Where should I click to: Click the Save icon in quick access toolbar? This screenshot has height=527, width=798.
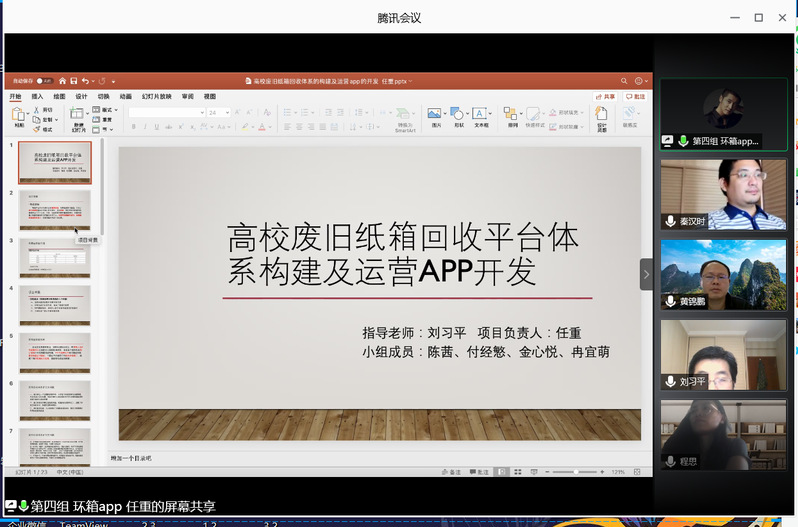click(73, 80)
